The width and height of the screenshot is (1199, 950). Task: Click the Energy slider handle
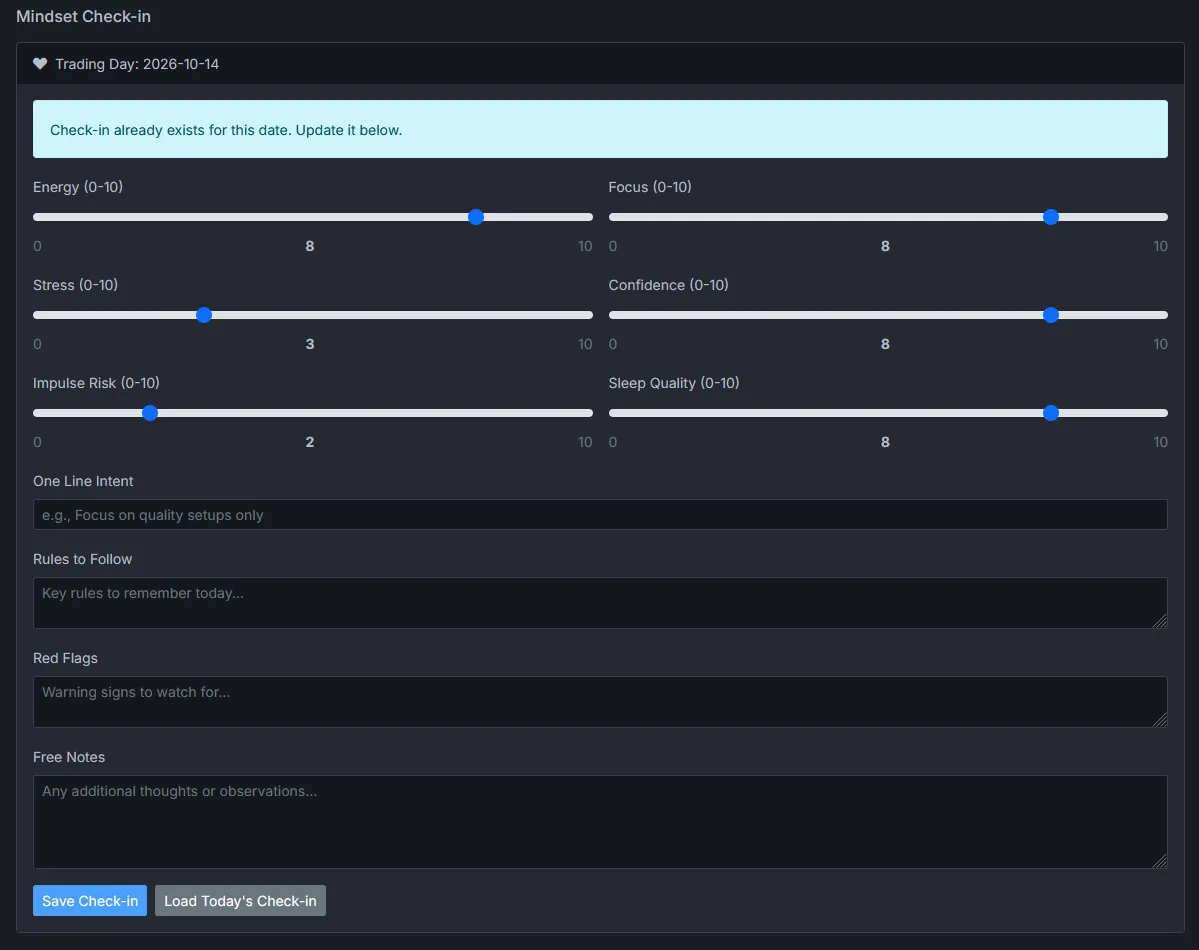click(476, 217)
